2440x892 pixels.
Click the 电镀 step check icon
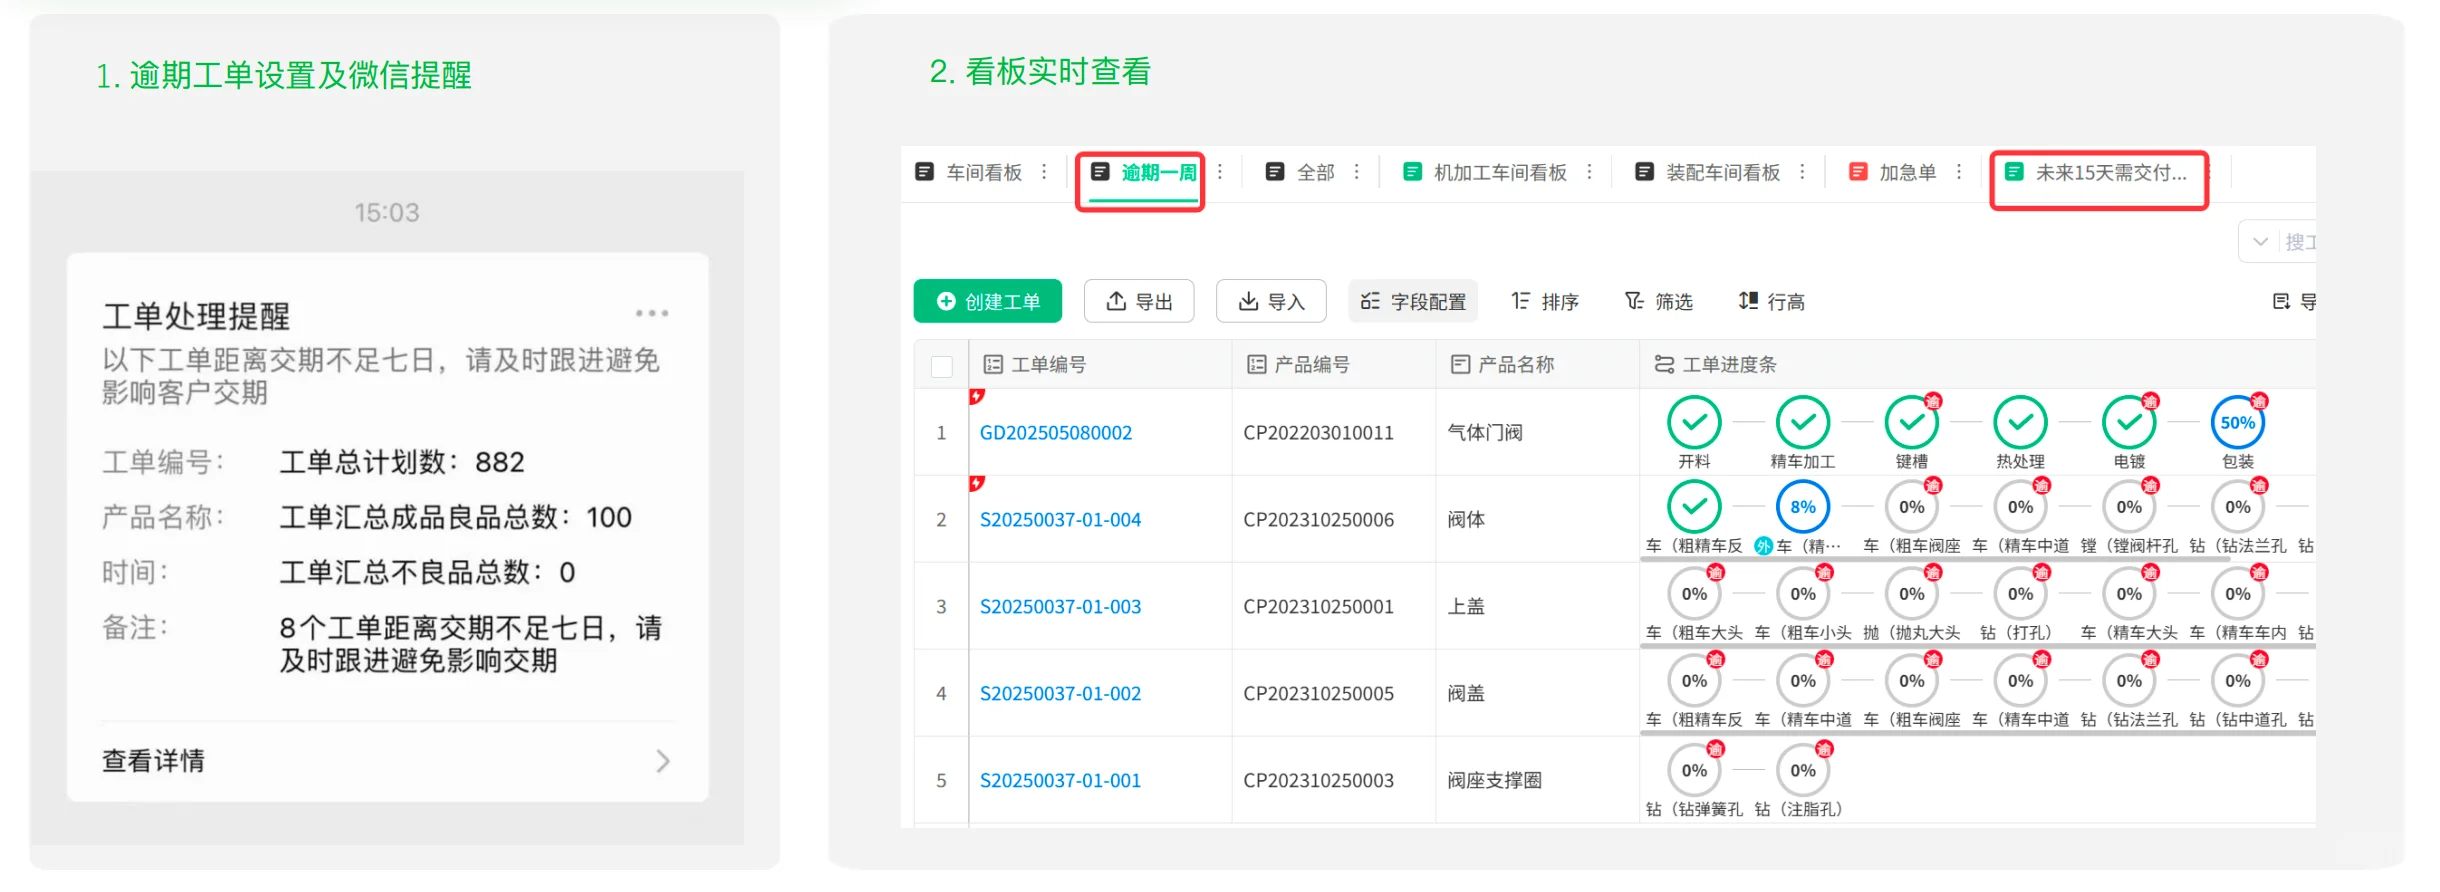click(2130, 422)
